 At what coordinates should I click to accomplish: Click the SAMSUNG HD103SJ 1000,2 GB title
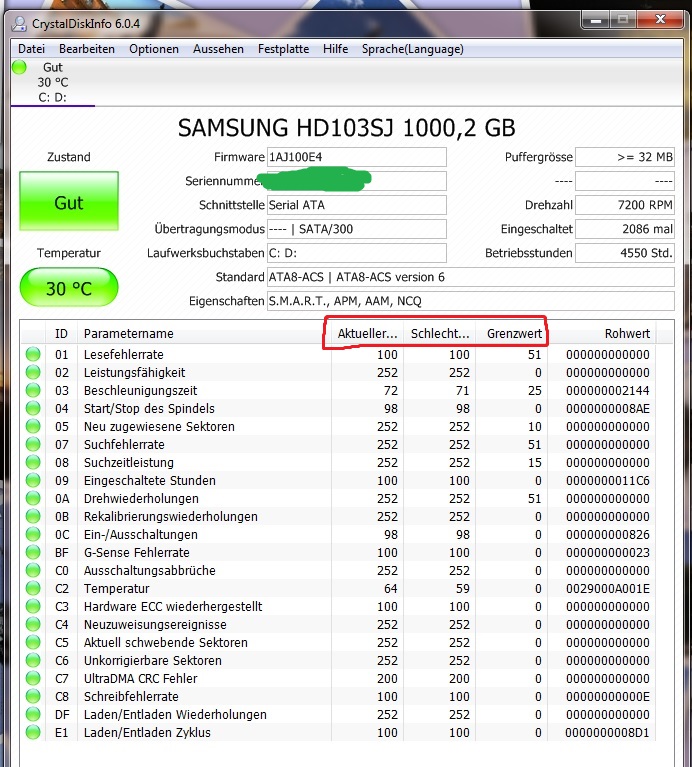coord(346,128)
